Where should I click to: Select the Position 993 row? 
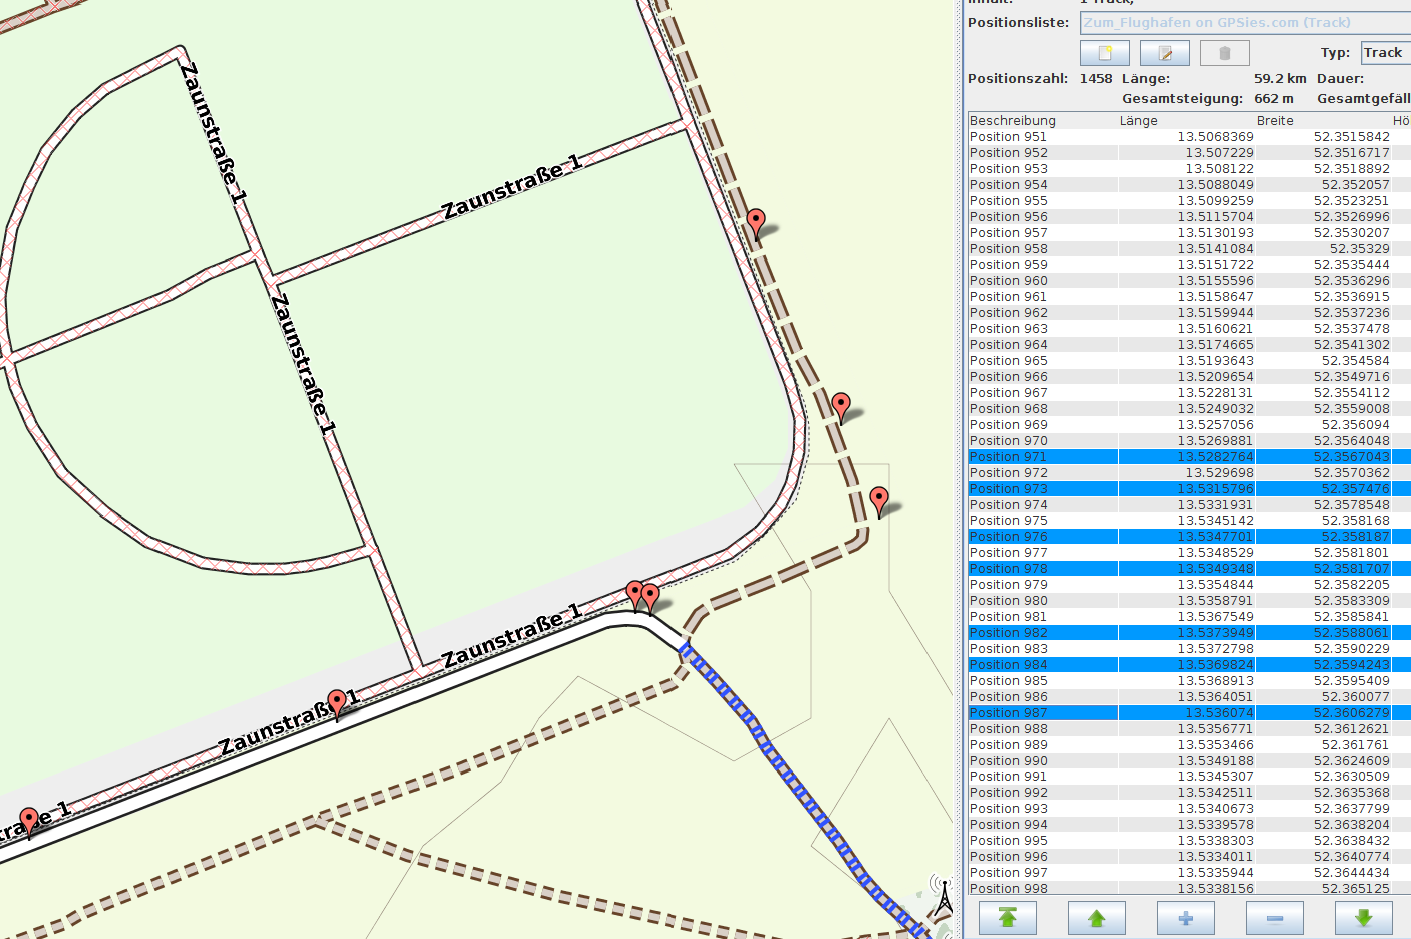click(1189, 809)
